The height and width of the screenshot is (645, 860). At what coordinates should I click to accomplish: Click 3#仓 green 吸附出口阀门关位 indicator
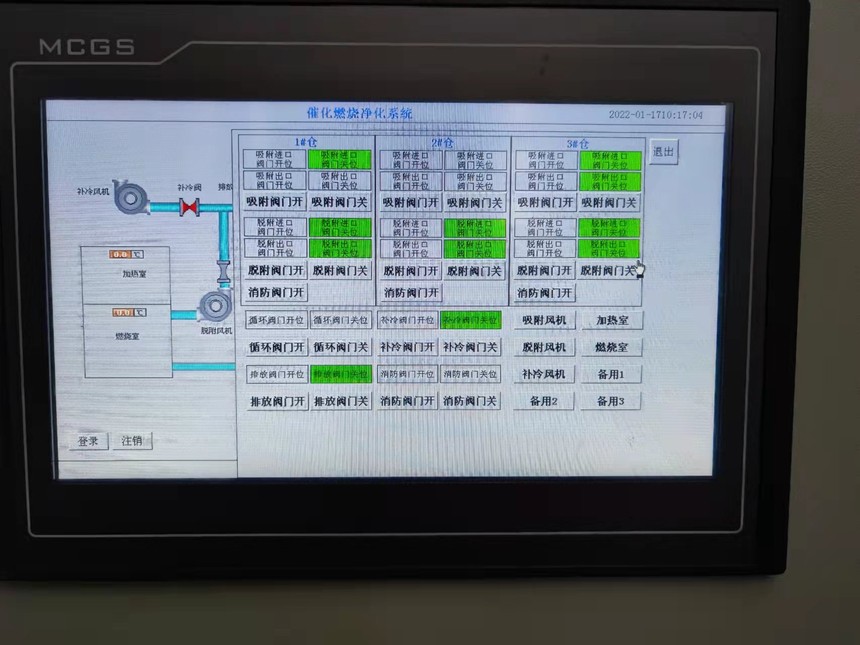point(610,181)
